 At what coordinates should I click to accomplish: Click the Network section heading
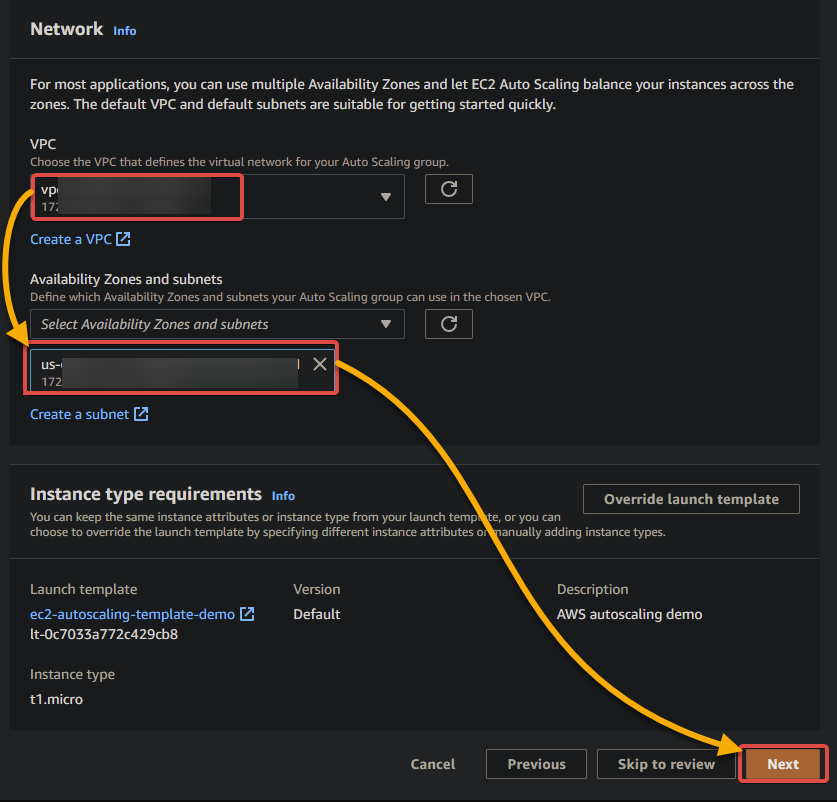point(67,29)
